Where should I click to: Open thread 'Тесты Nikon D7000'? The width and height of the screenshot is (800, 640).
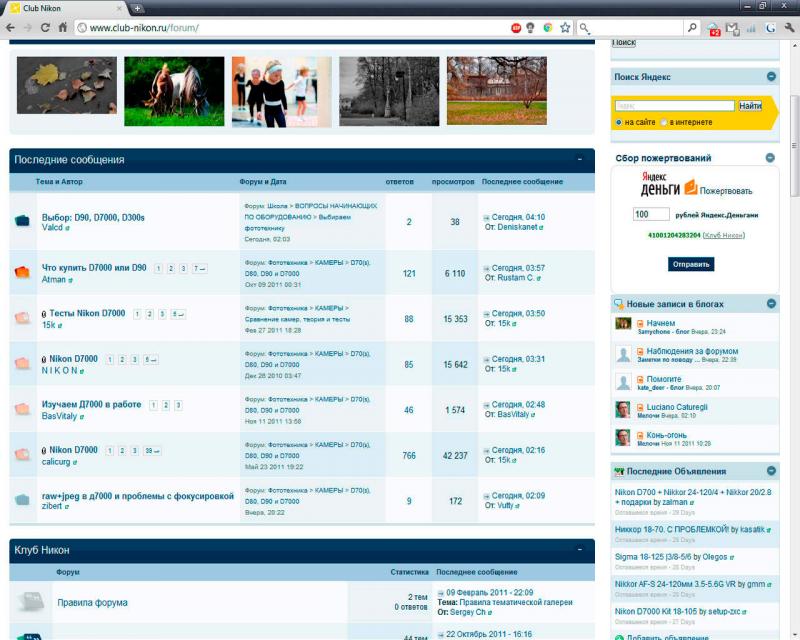coord(87,313)
